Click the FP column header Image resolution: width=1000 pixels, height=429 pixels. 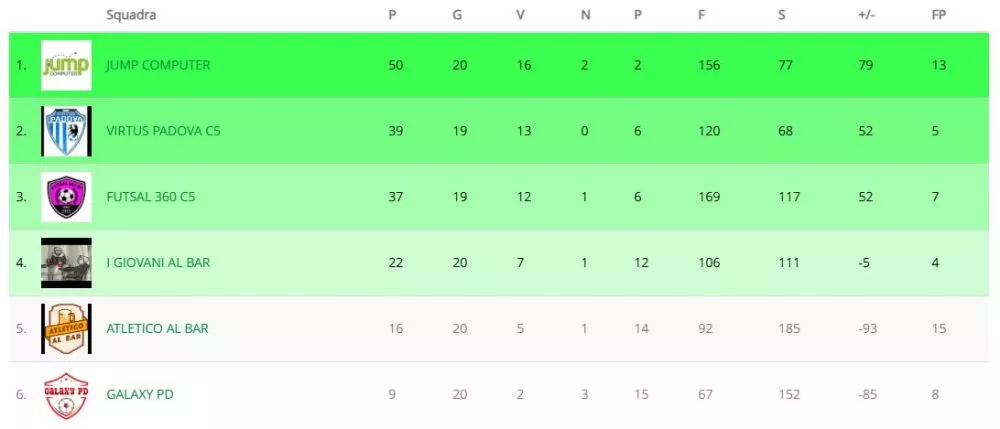(x=938, y=15)
